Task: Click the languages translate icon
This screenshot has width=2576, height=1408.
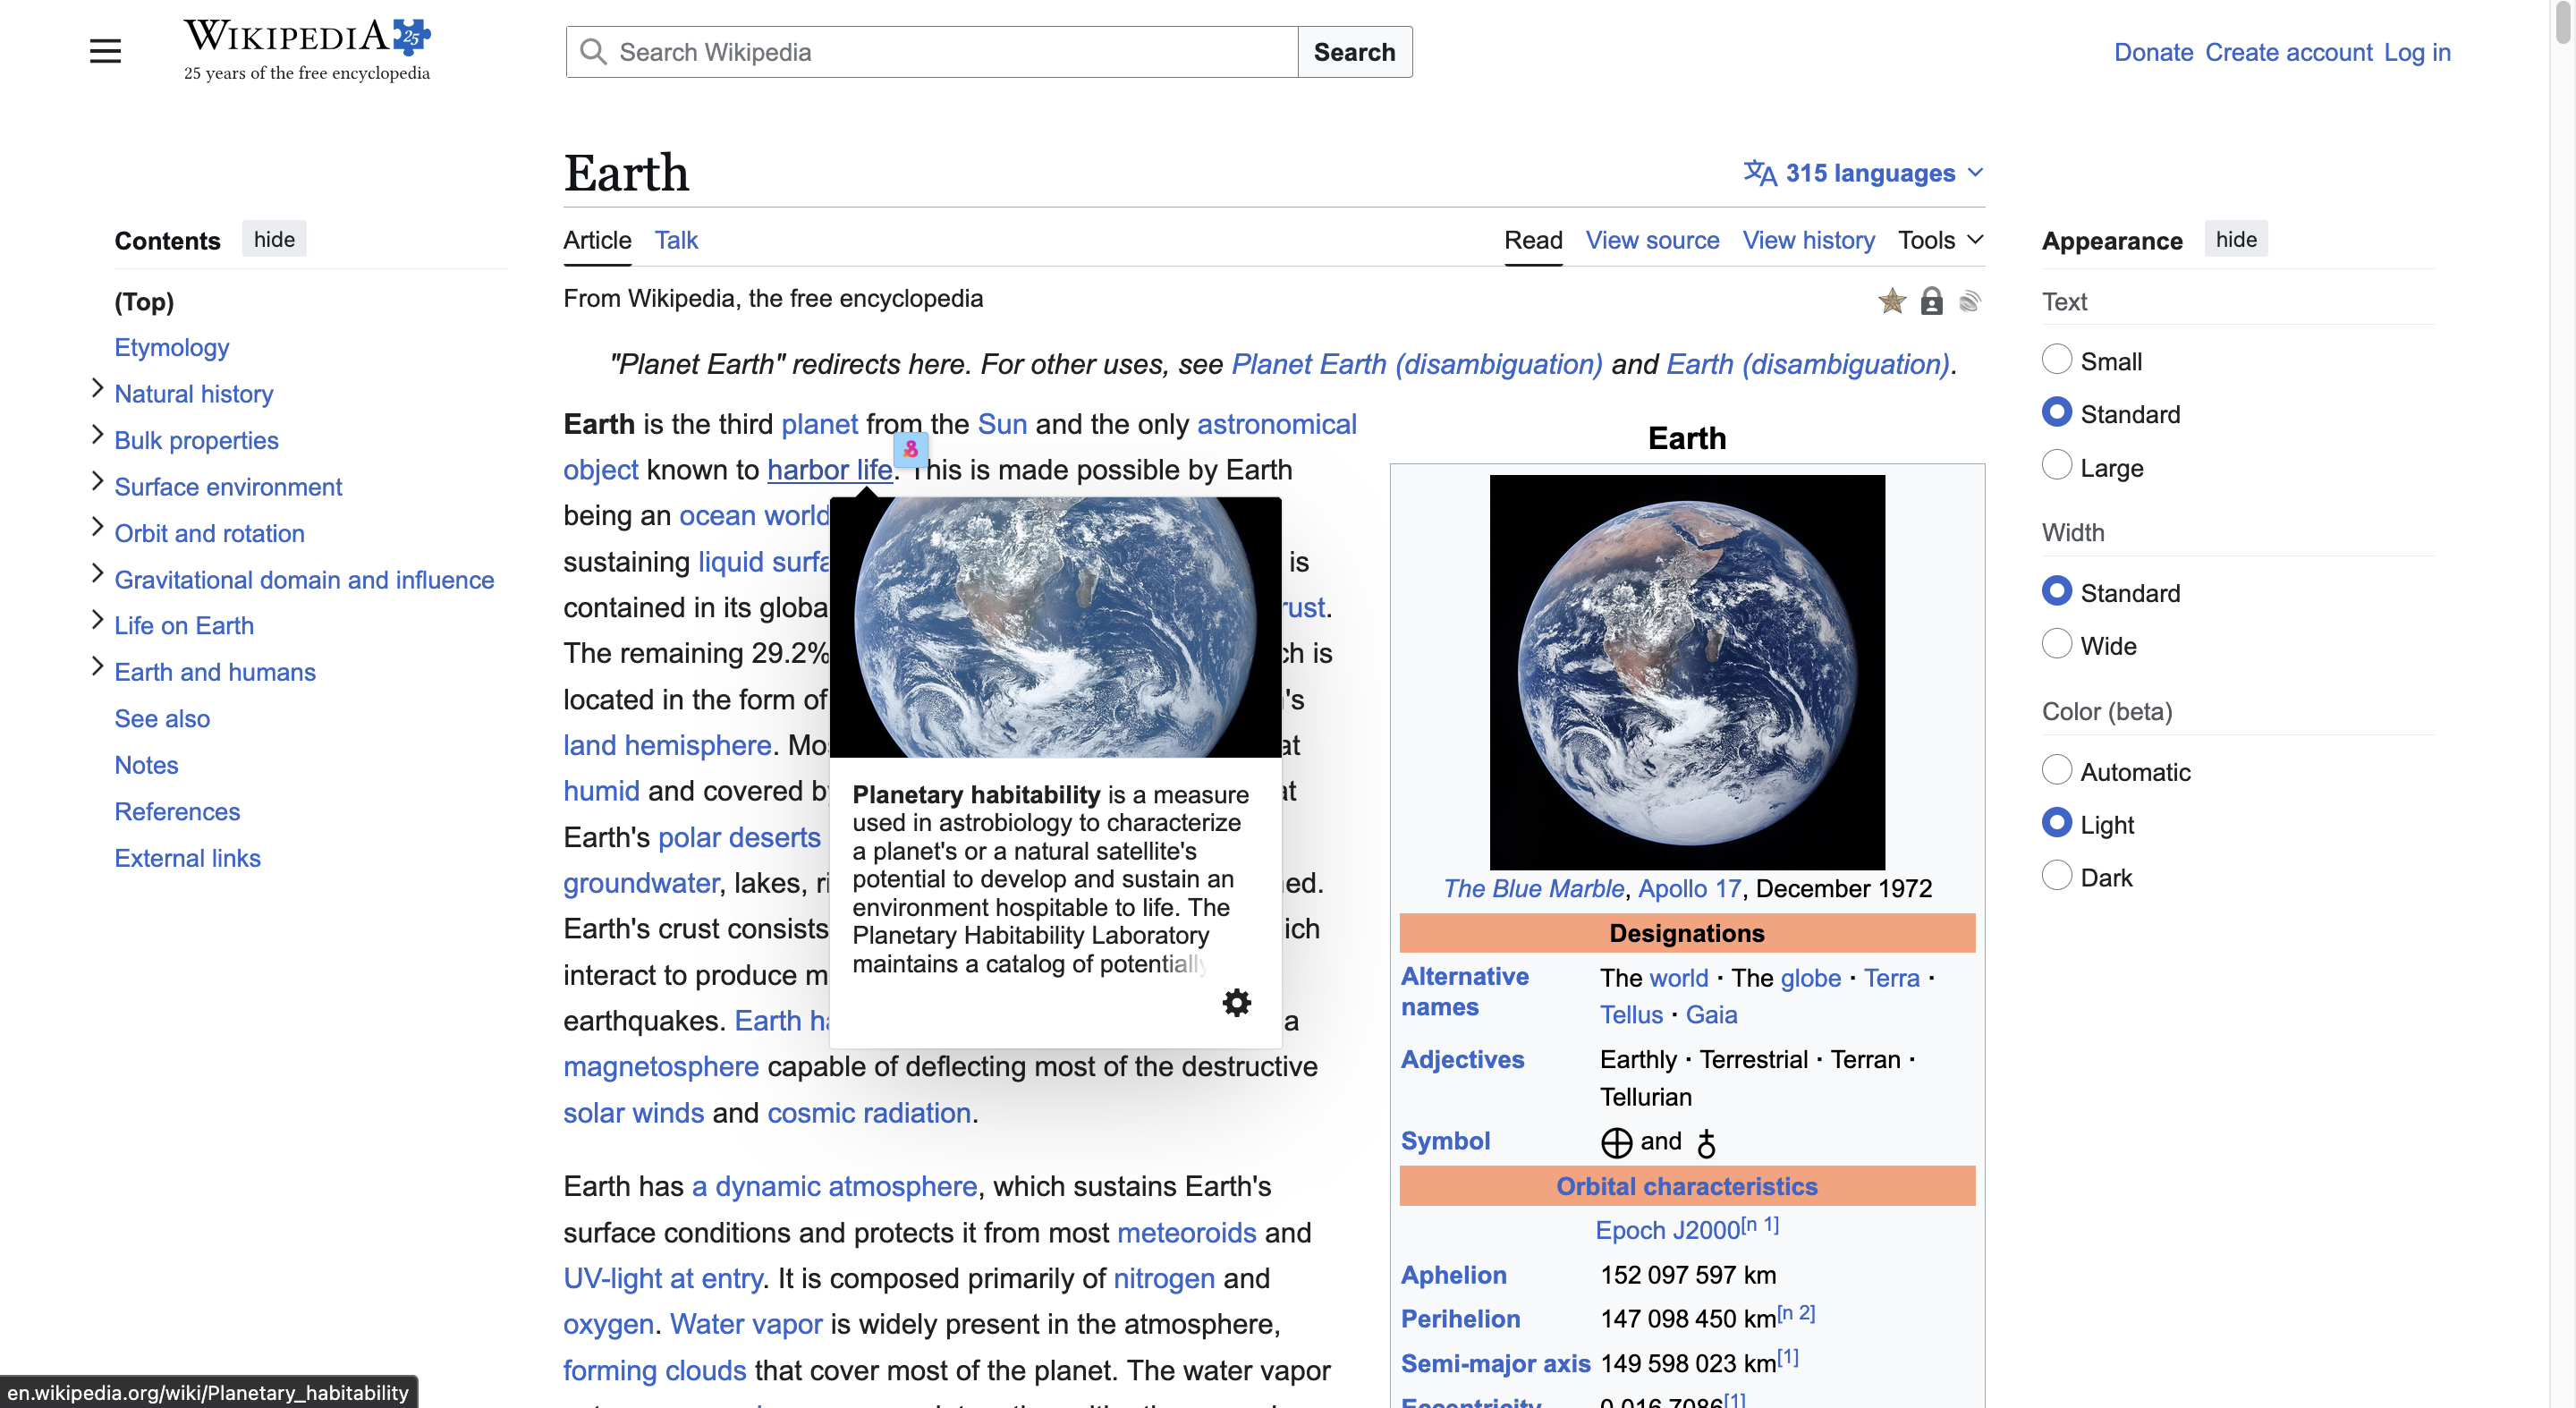Action: pyautogui.click(x=1759, y=173)
